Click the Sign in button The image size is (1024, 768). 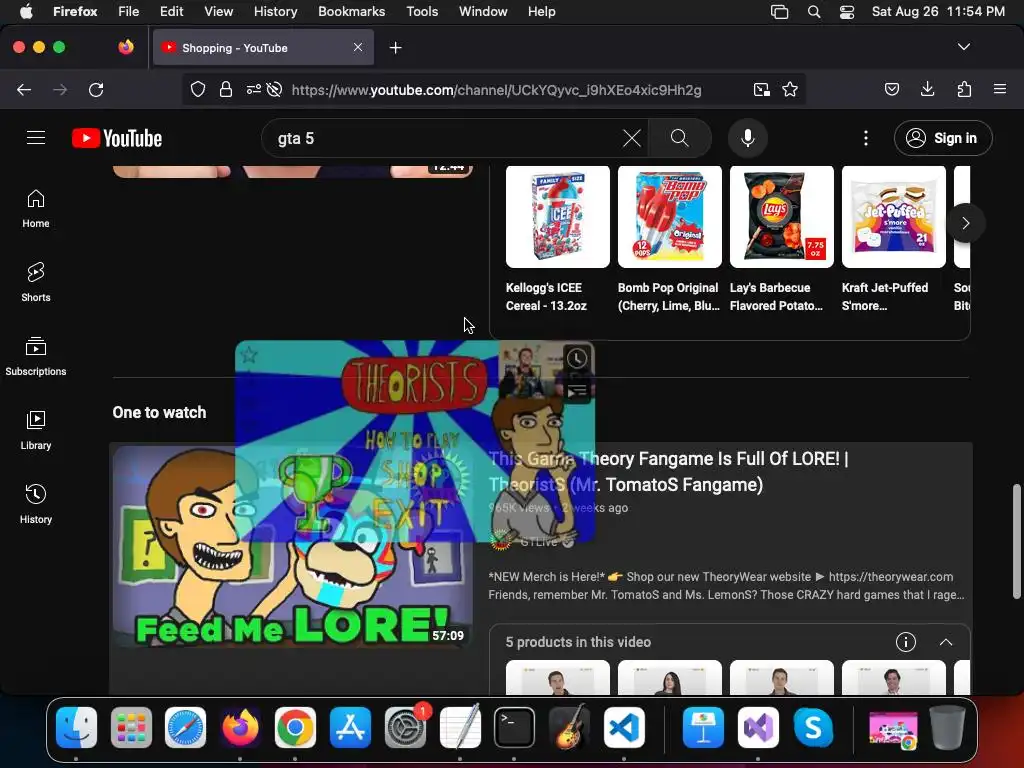944,138
